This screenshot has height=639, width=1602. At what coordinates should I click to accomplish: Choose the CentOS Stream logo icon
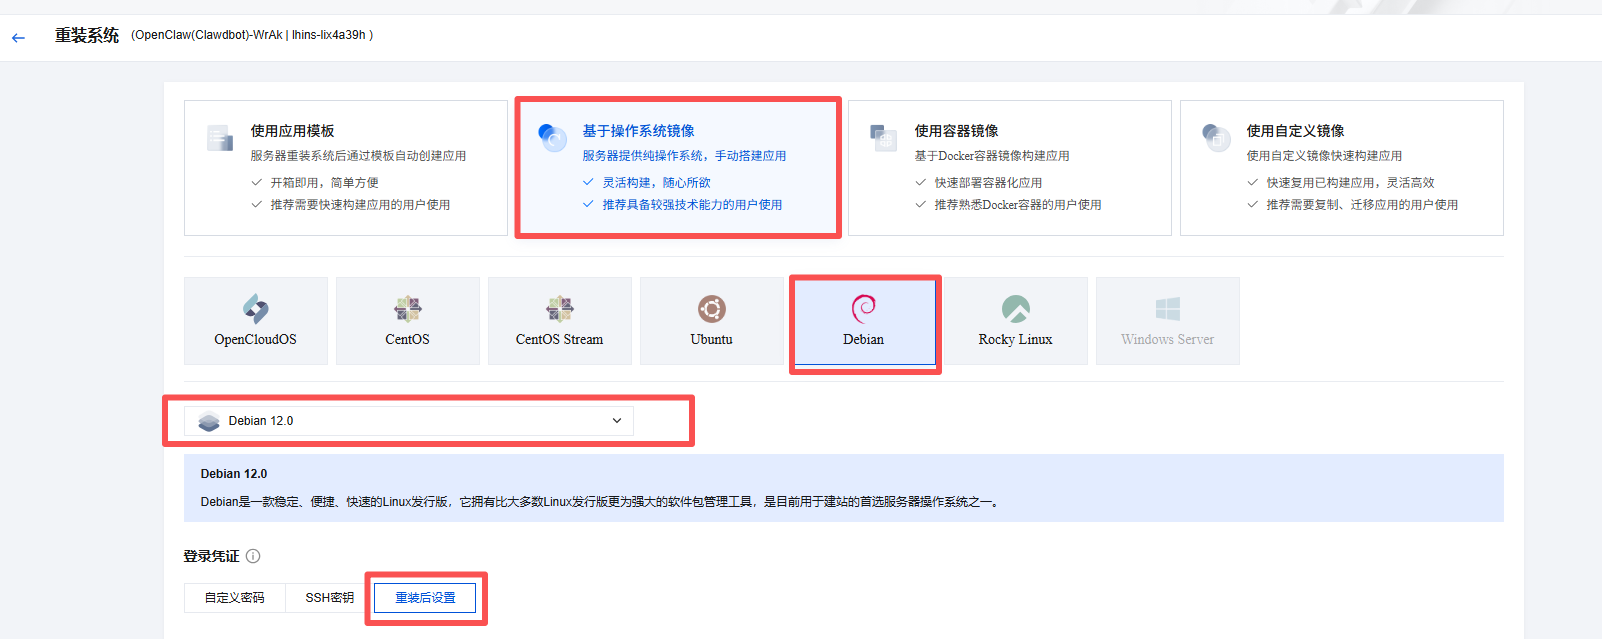[x=560, y=309]
